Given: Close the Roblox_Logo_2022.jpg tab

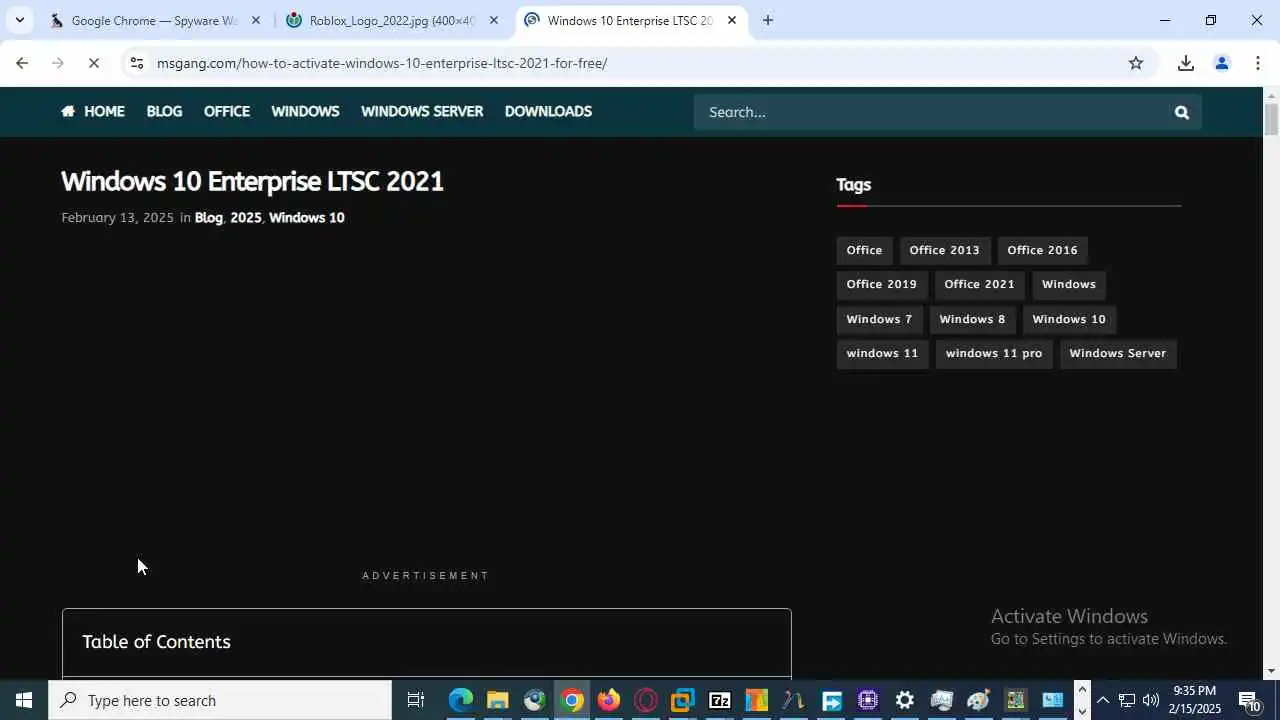Looking at the screenshot, I should 494,20.
